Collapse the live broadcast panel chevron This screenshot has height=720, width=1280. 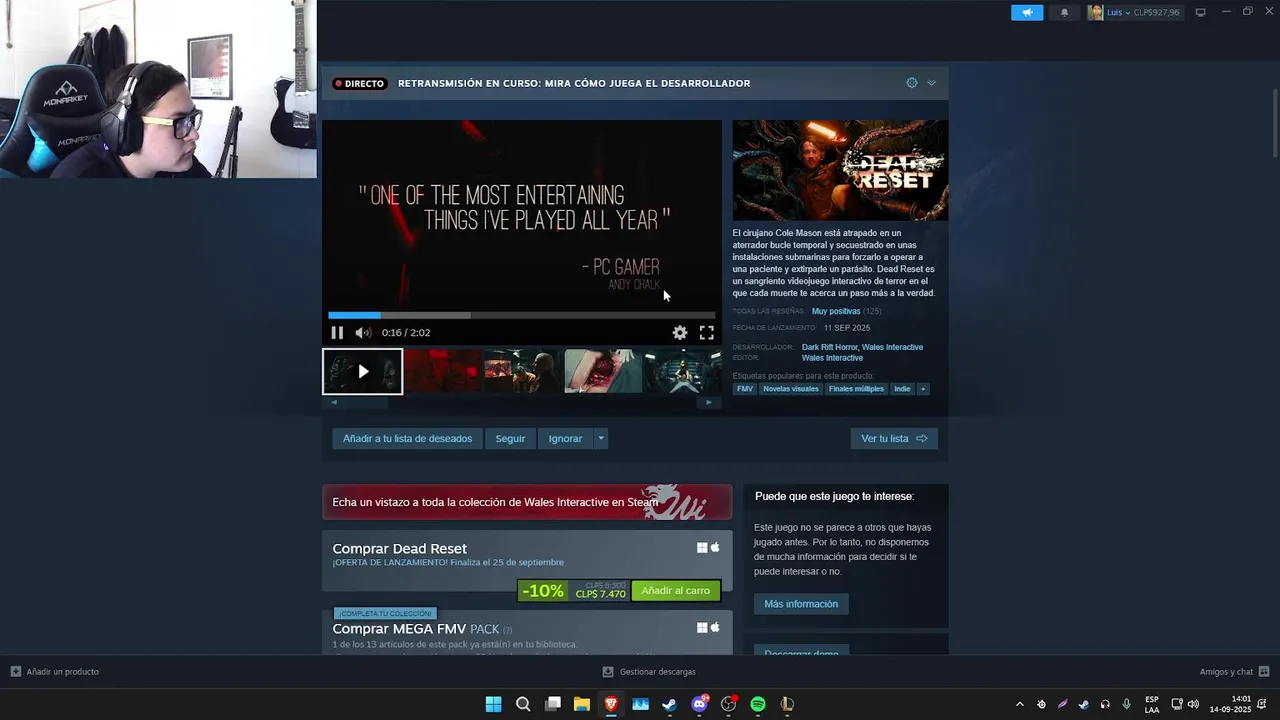[x=931, y=83]
